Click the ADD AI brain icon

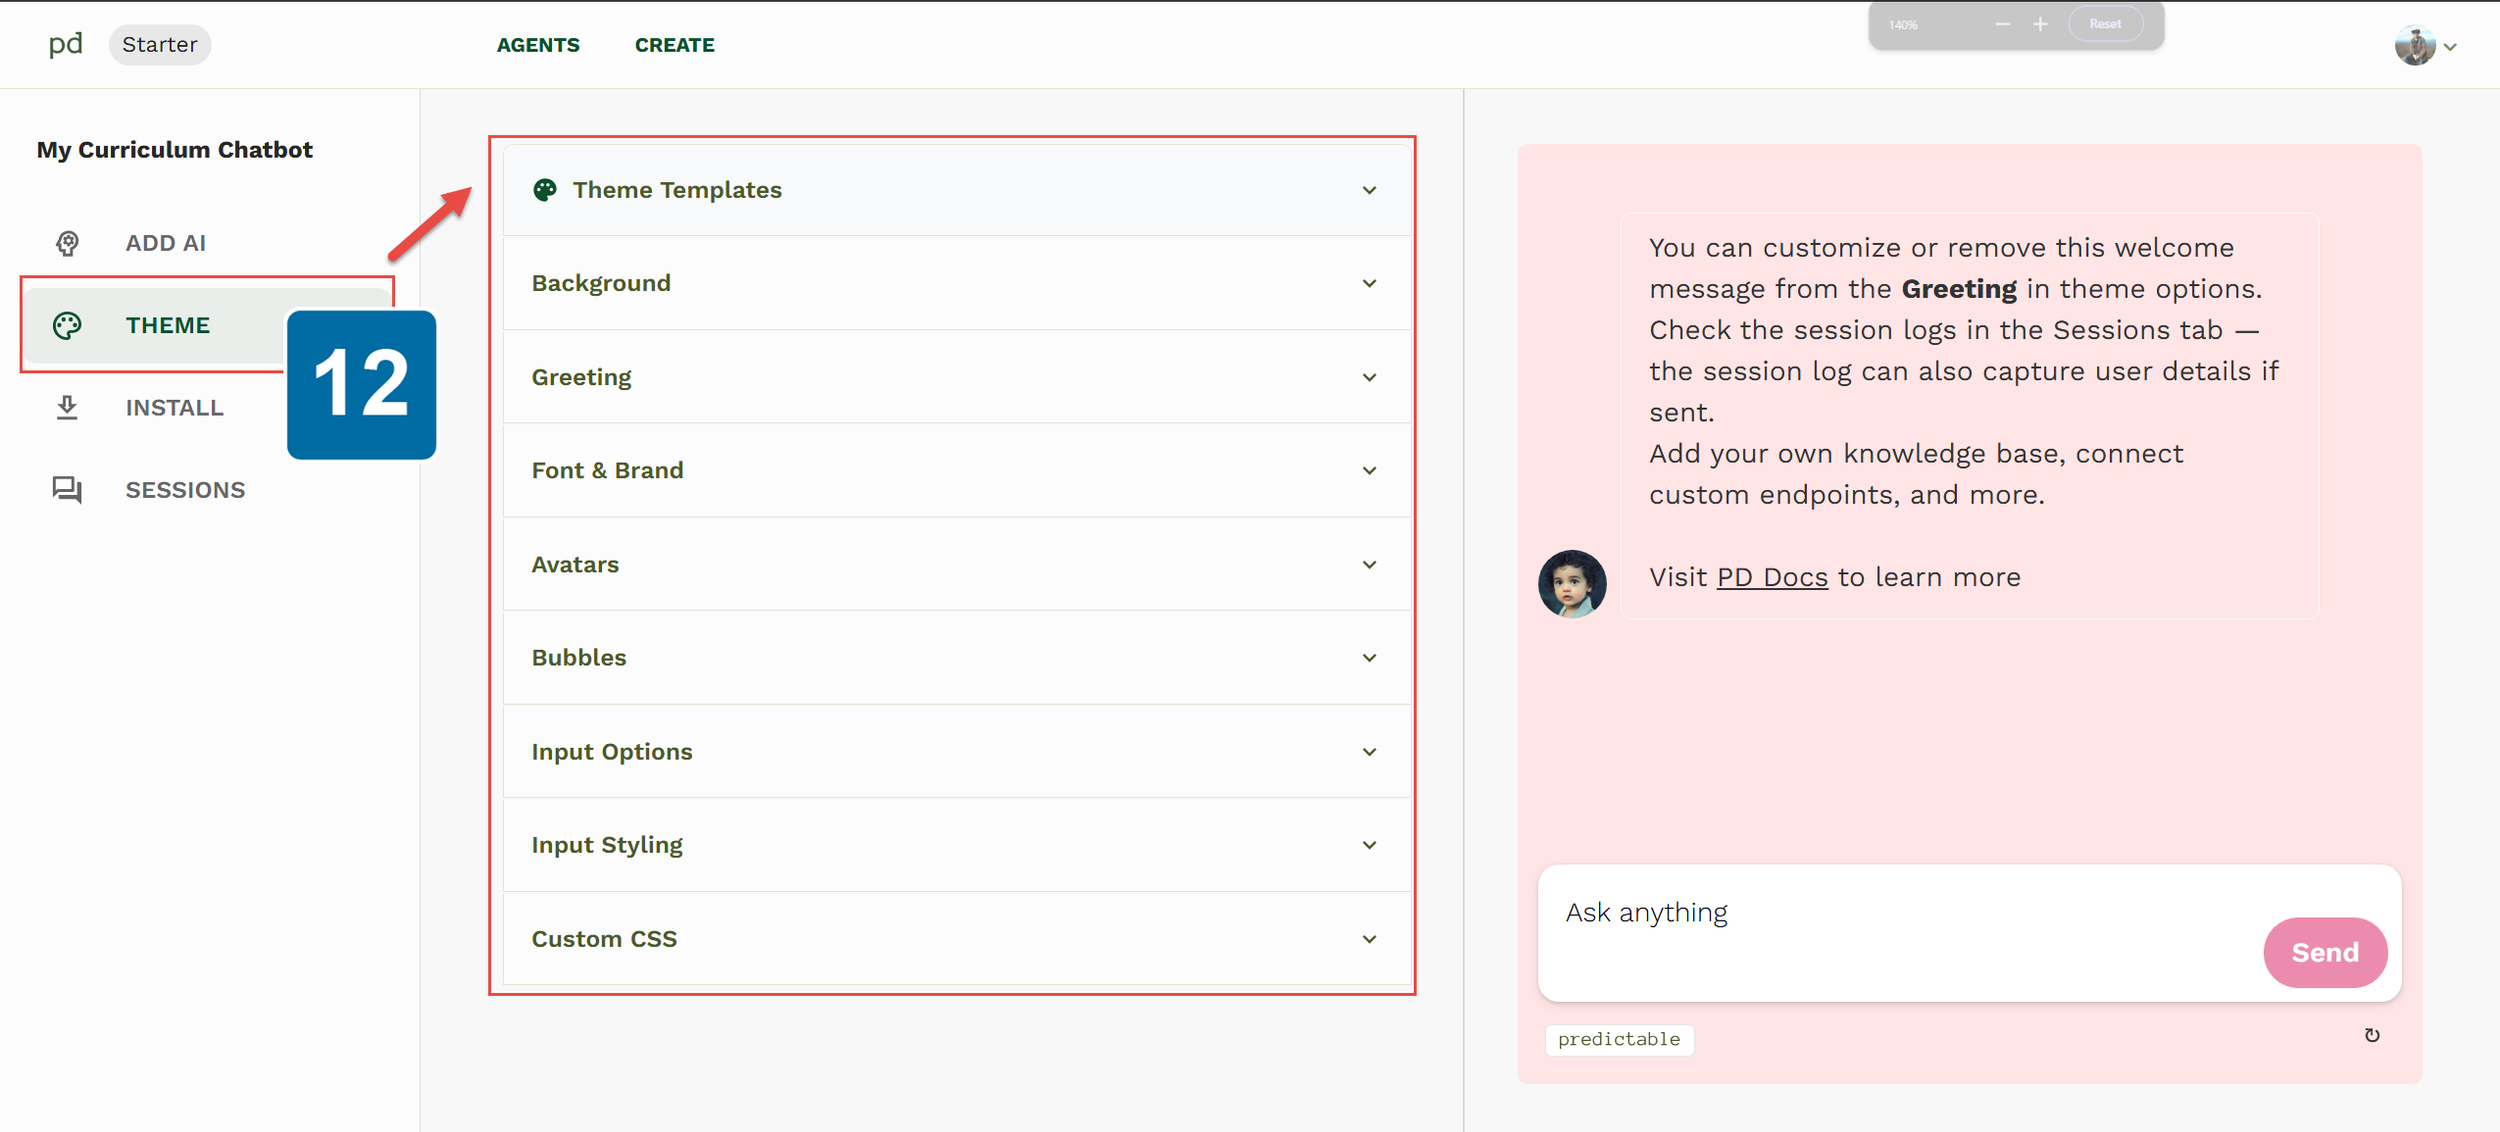(67, 243)
